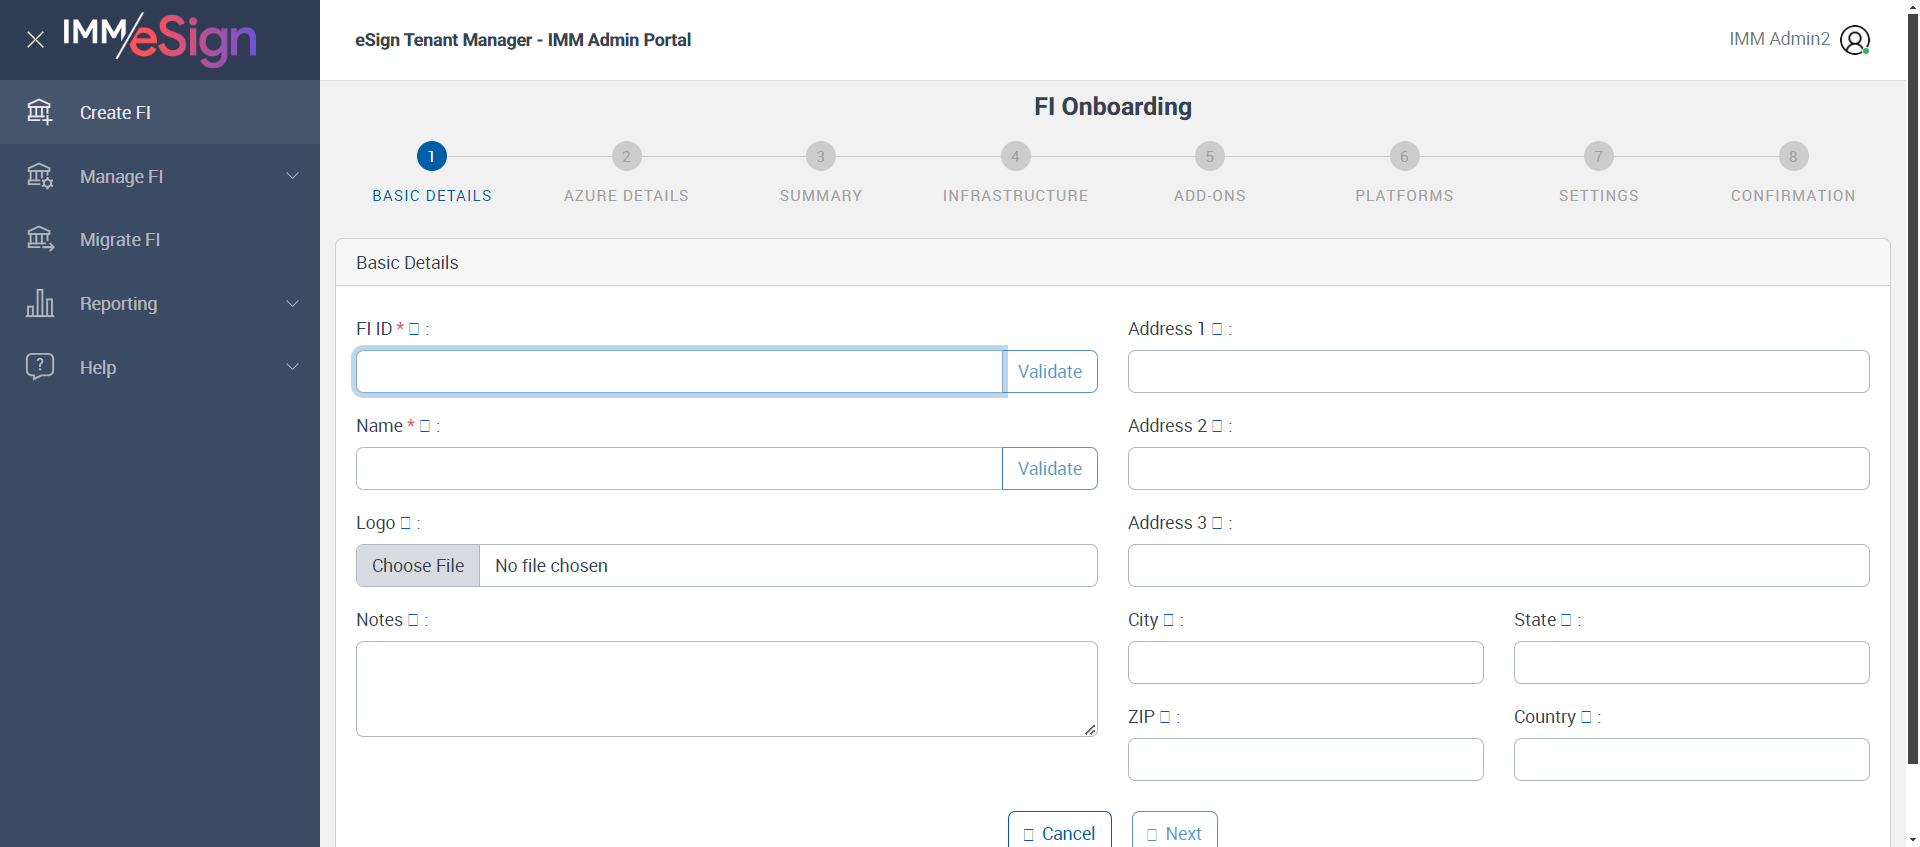Click the Help question mark icon
This screenshot has width=1920, height=847.
(40, 367)
